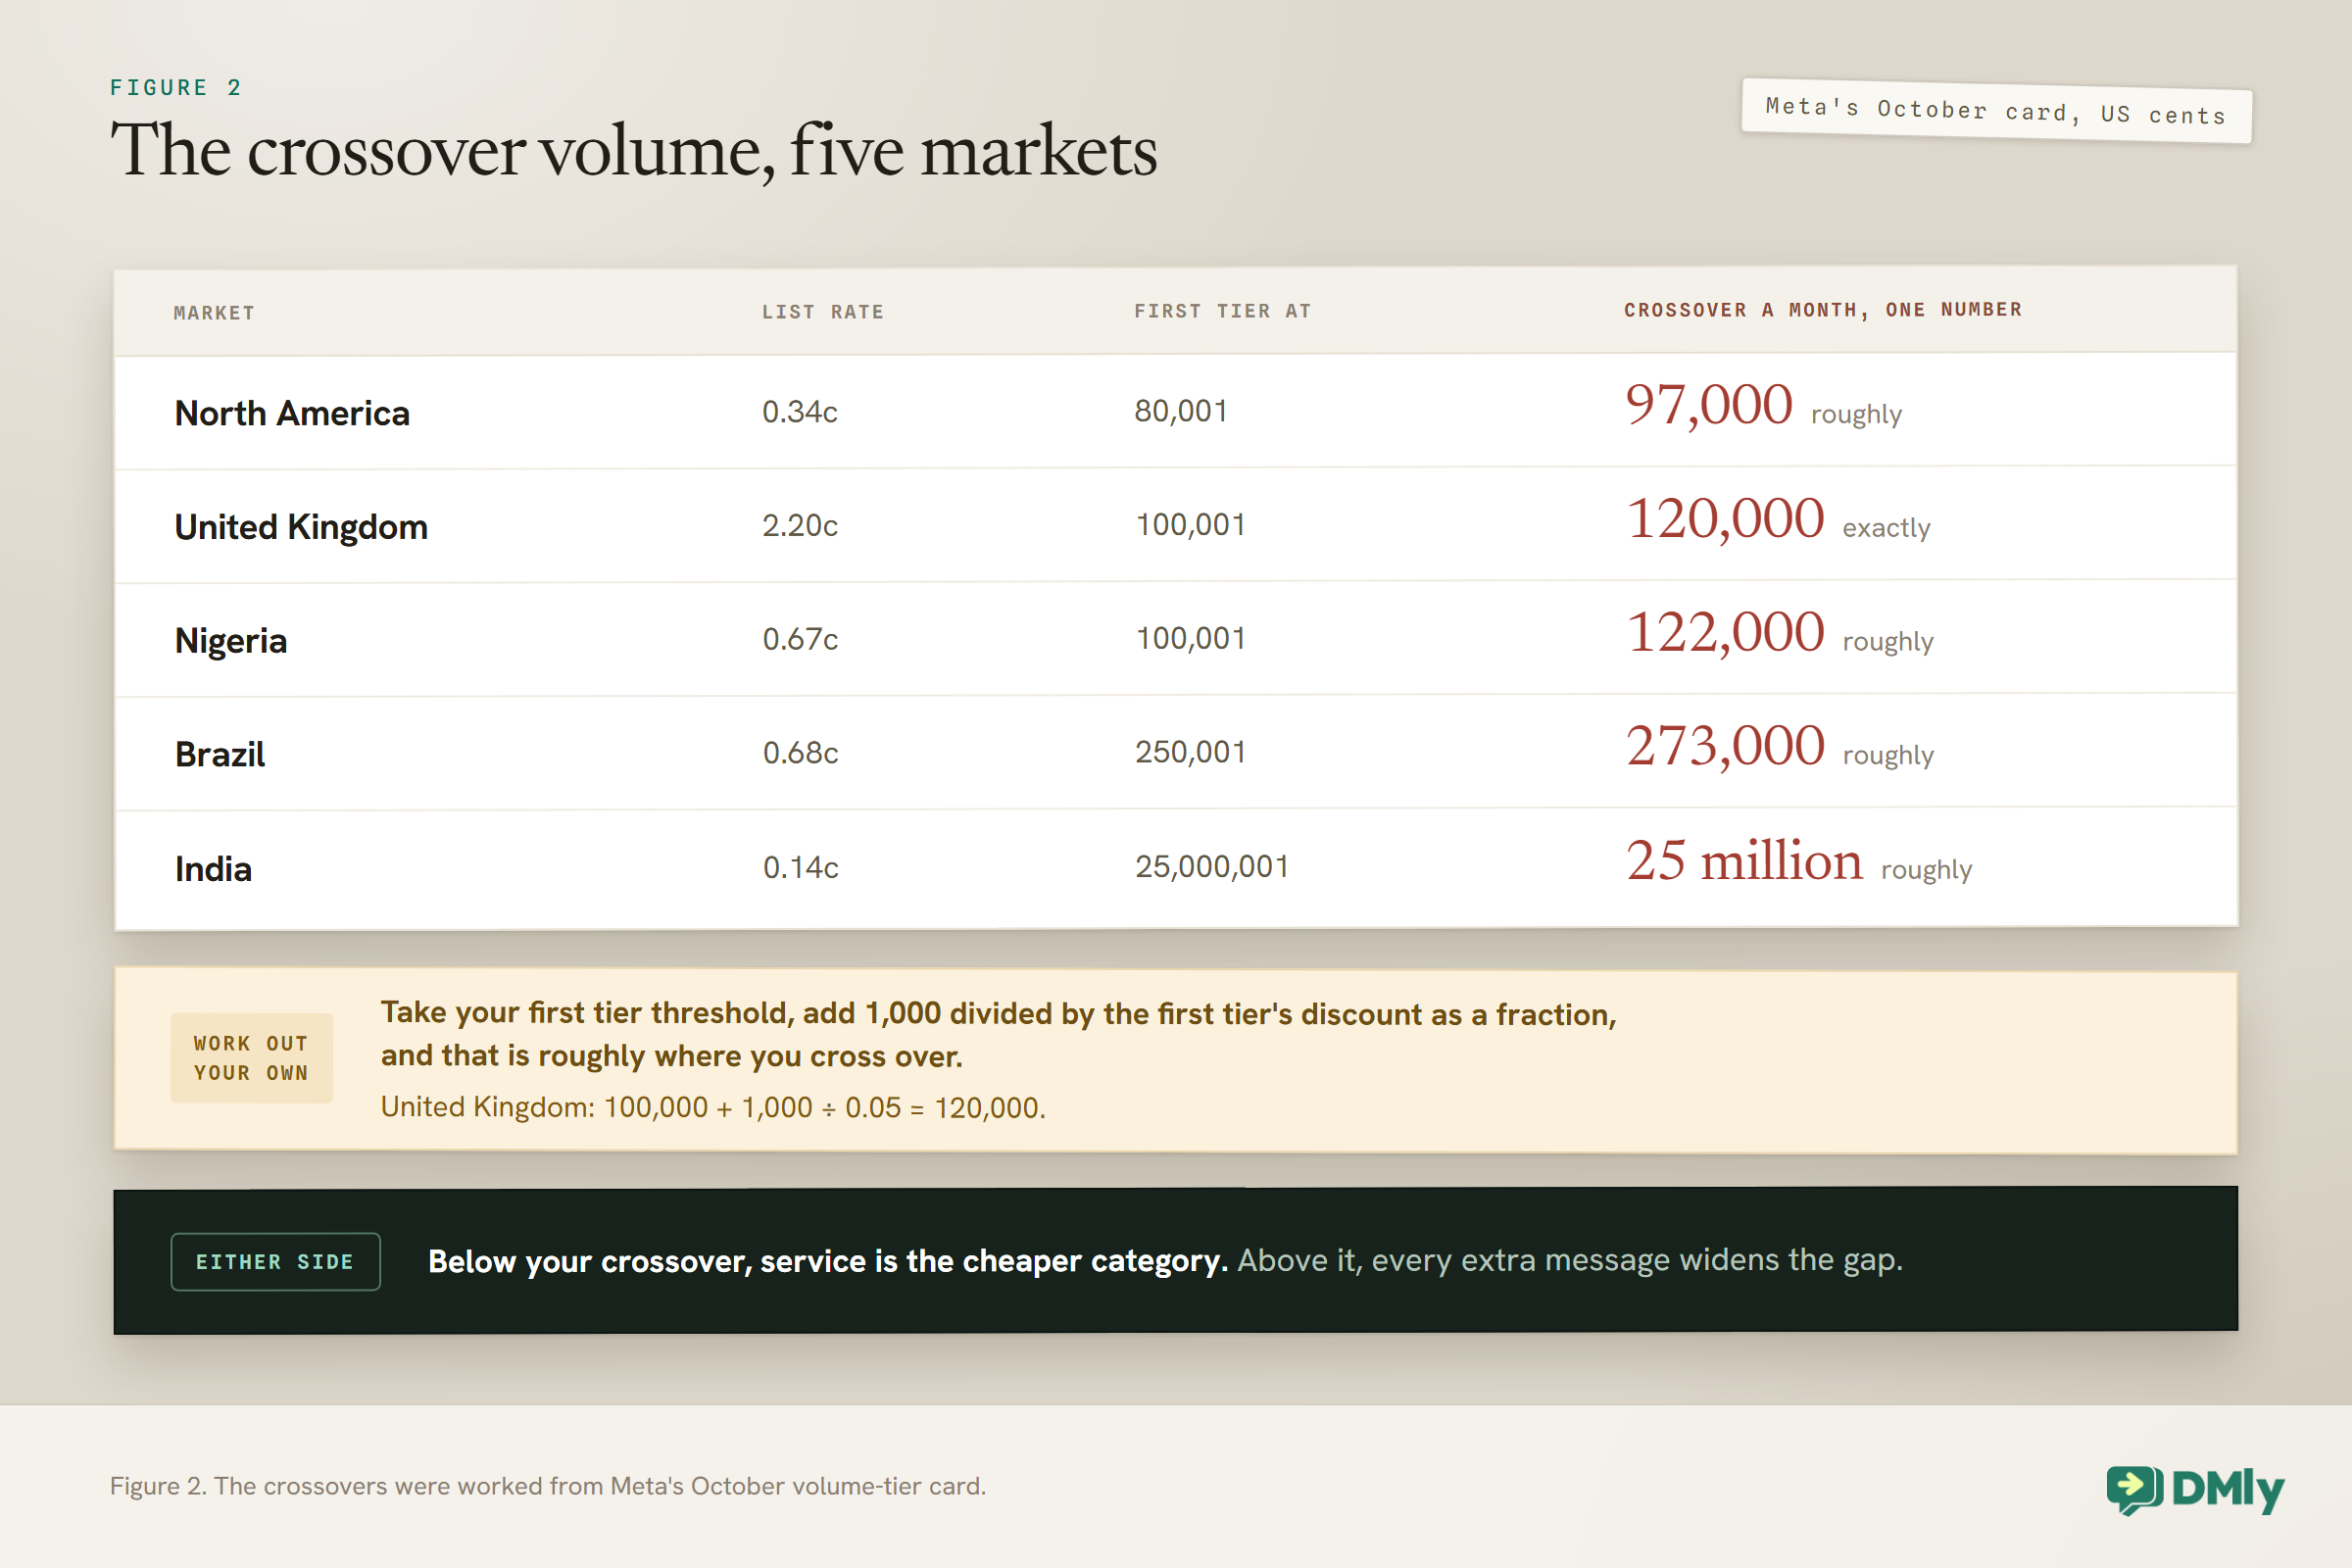The width and height of the screenshot is (2352, 1568).
Task: Click the 2.20c list rate
Action: point(800,525)
